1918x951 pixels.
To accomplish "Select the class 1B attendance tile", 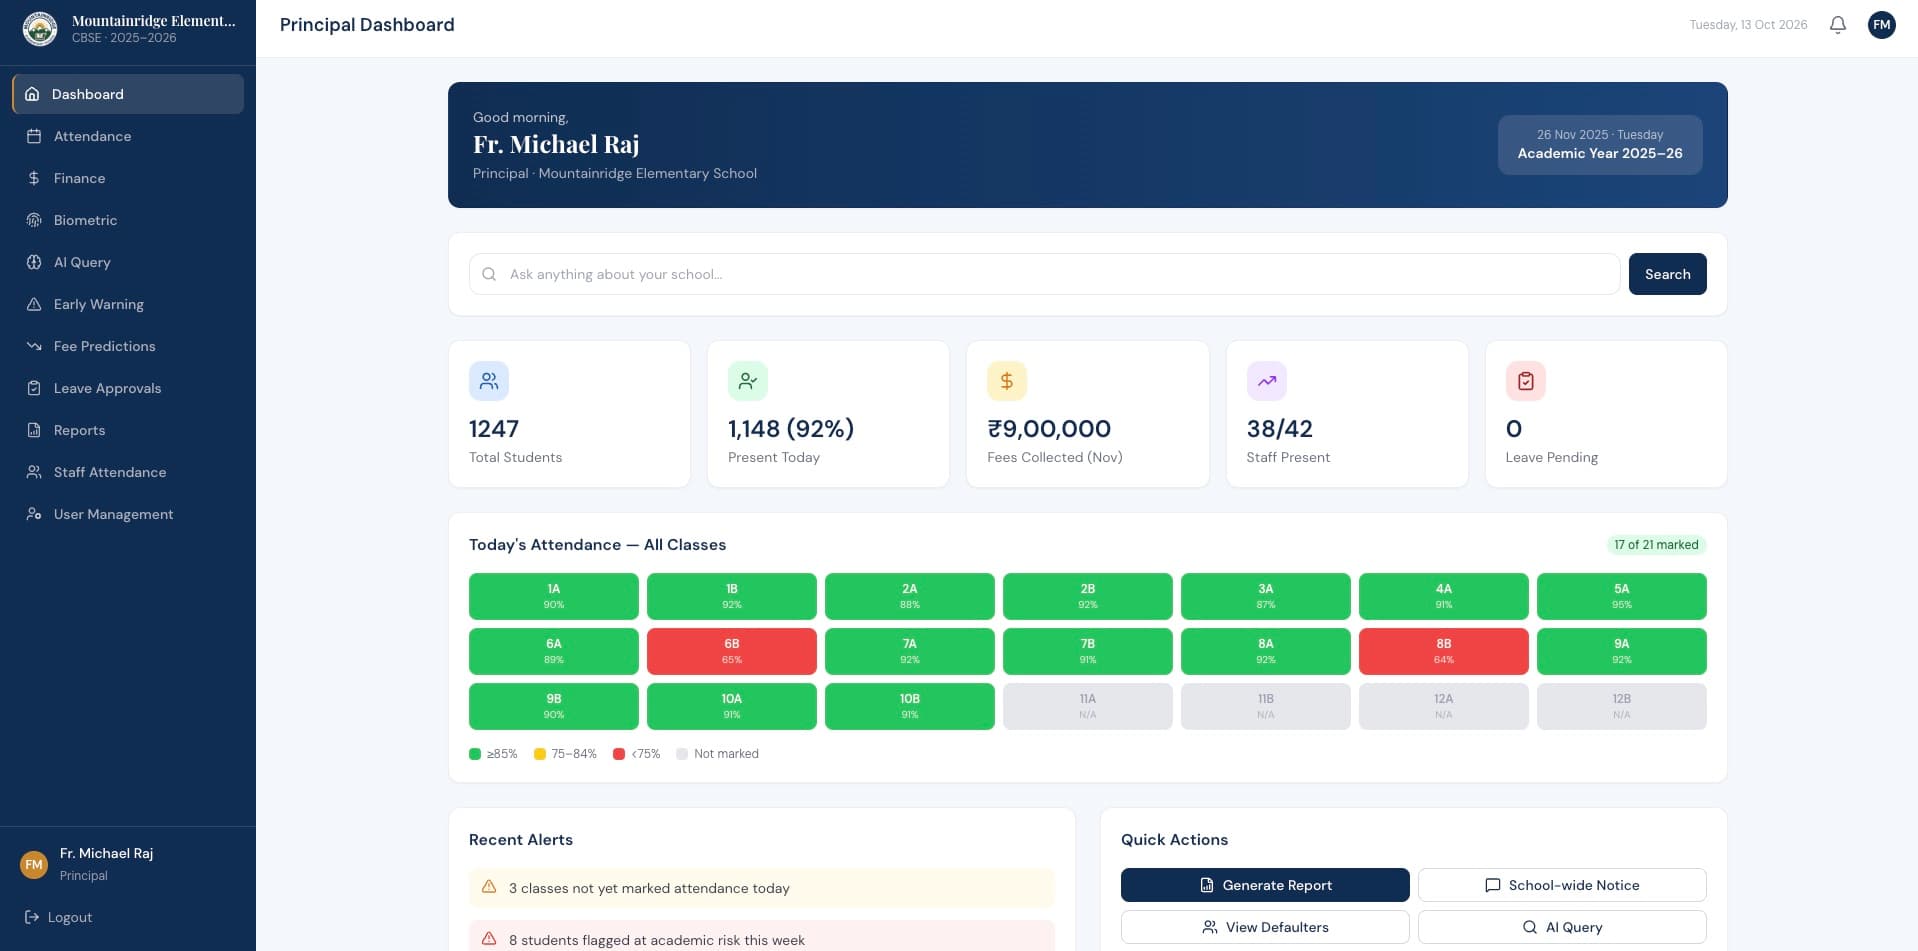I will pyautogui.click(x=732, y=596).
